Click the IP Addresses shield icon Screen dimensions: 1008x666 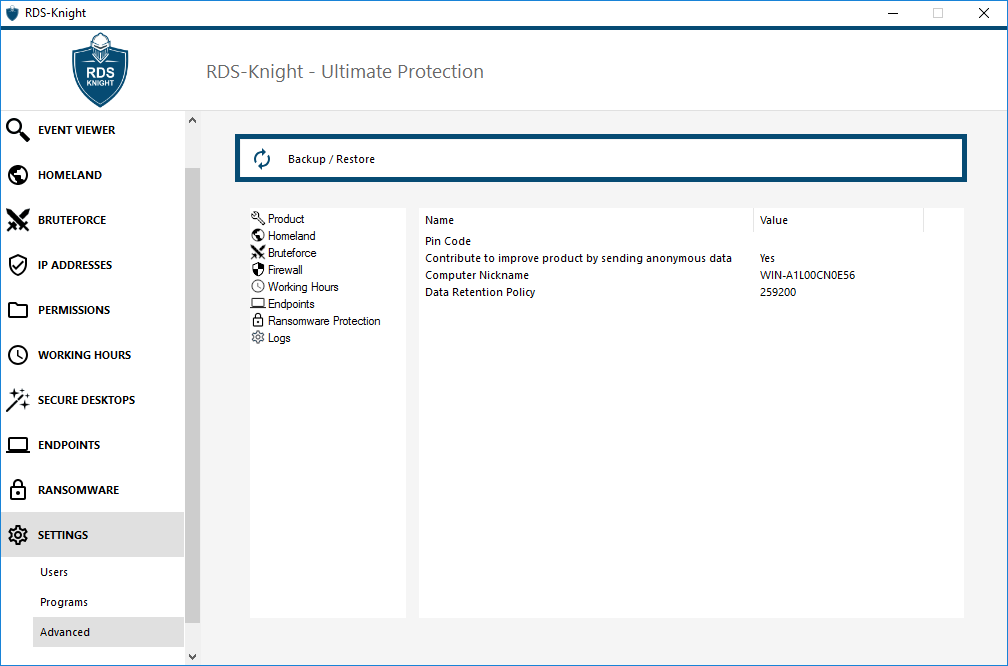18,265
